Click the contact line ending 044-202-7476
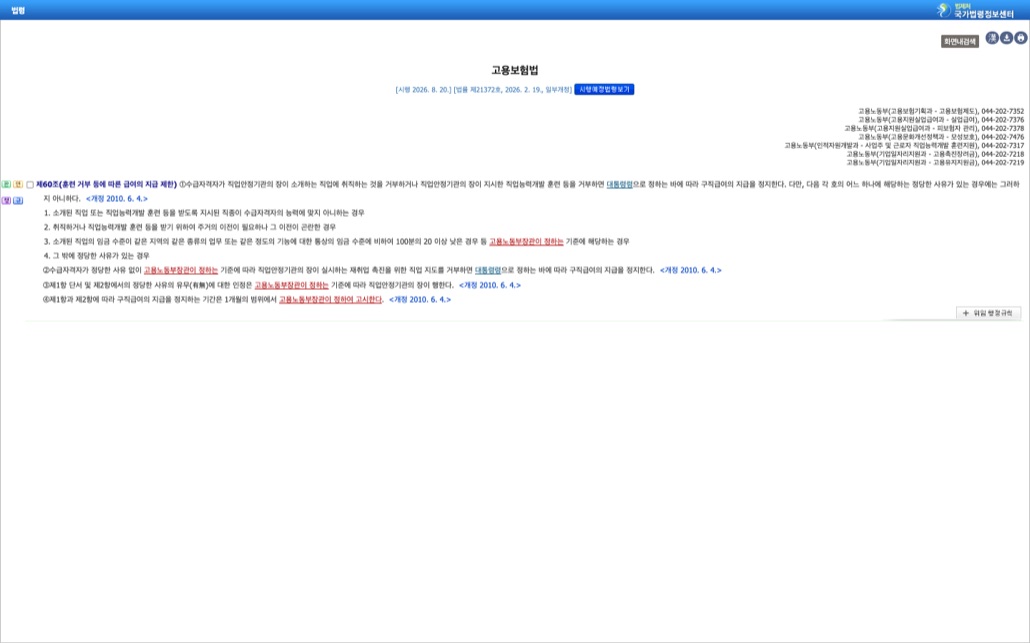The height and width of the screenshot is (643, 1030). pos(941,137)
